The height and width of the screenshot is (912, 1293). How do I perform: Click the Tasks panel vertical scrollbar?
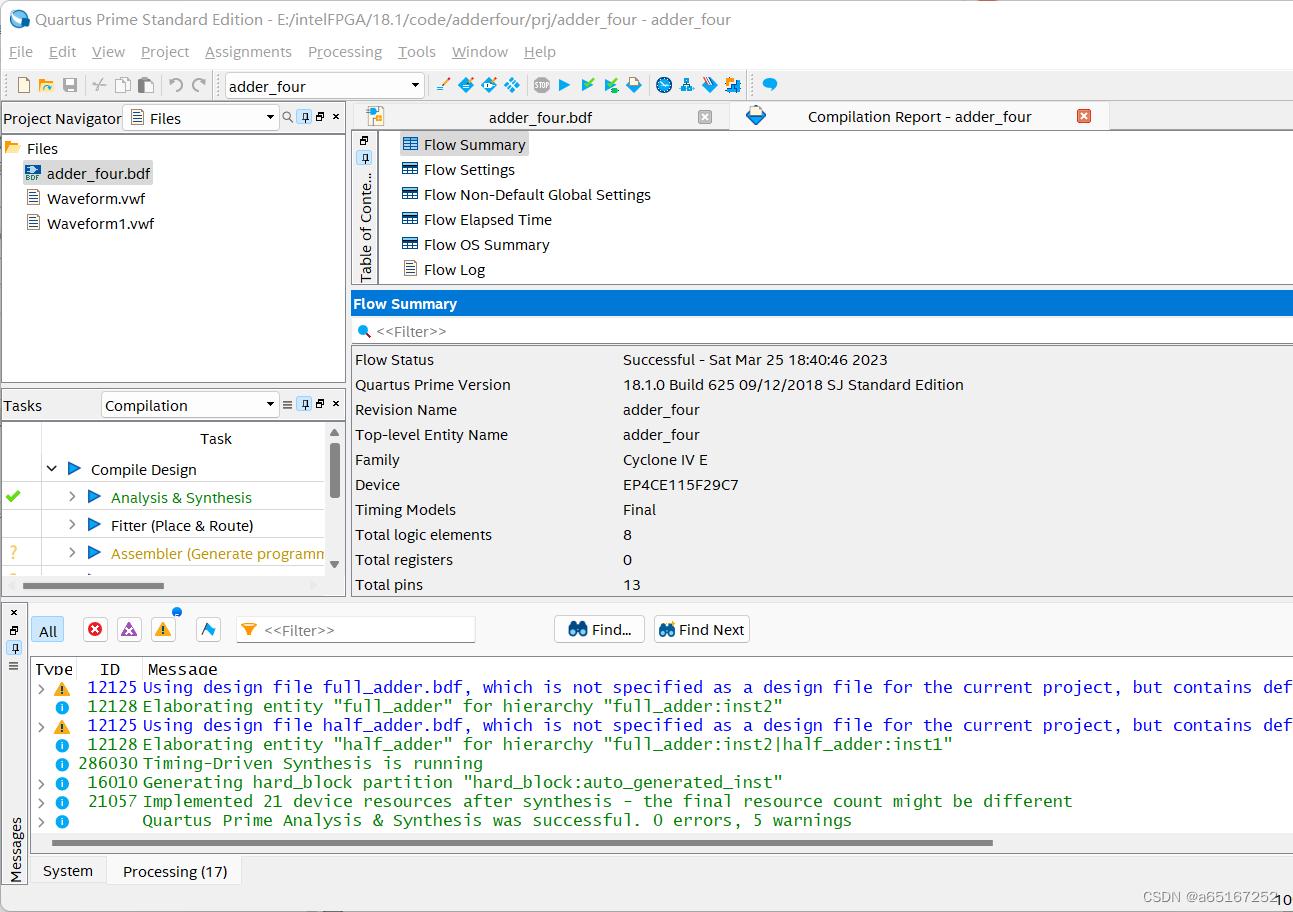click(x=335, y=470)
